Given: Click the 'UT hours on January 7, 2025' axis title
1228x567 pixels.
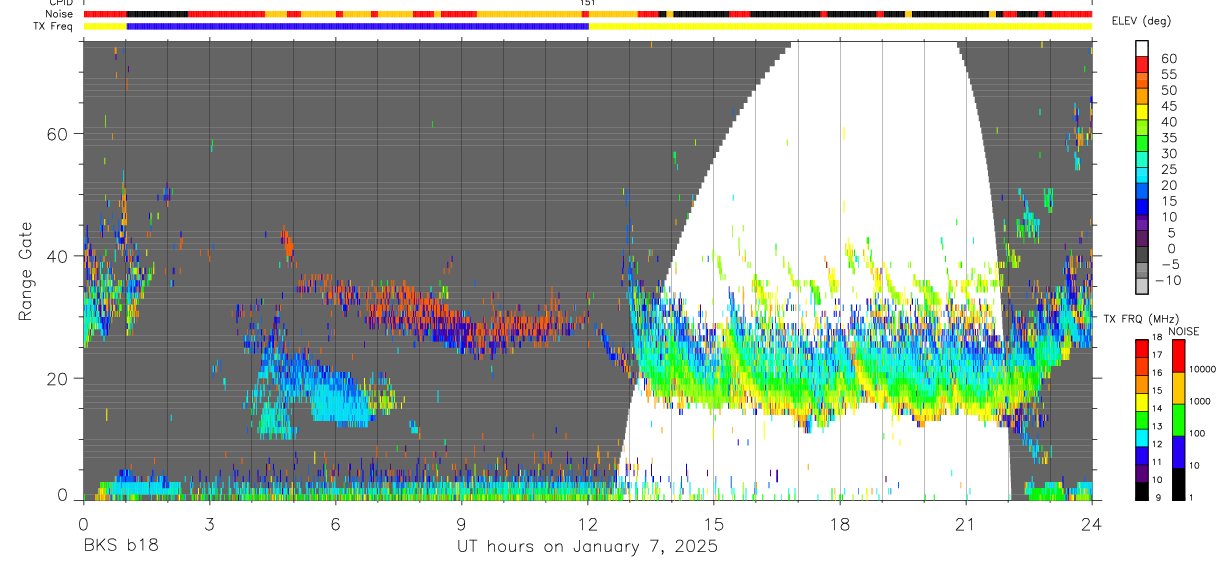Looking at the screenshot, I should pos(588,547).
